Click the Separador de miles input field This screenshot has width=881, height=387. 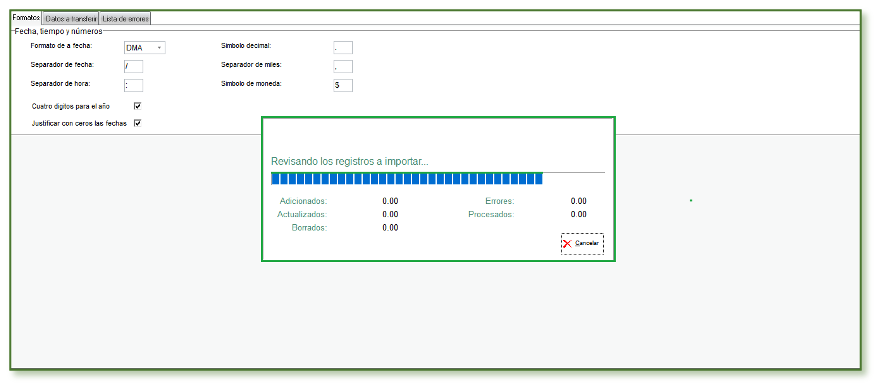tap(343, 67)
